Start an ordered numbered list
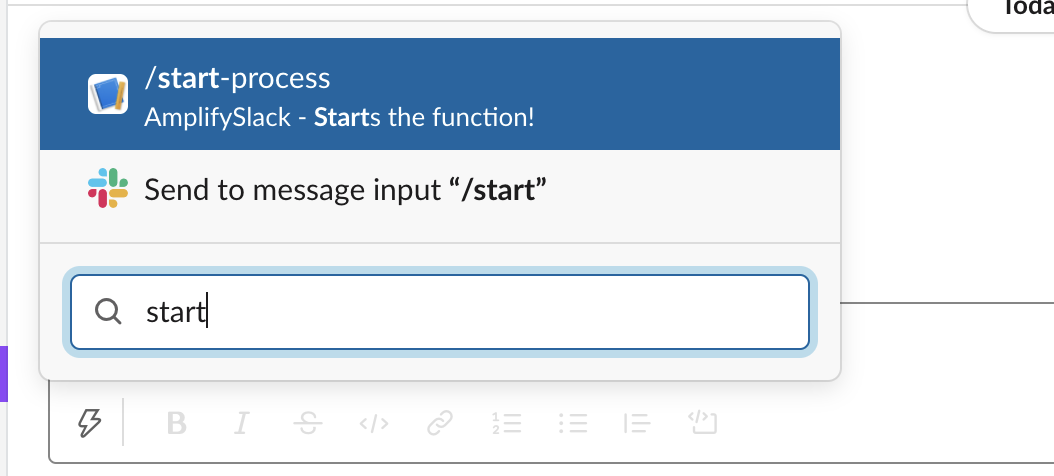Screen dimensions: 1054x476 click(508, 424)
